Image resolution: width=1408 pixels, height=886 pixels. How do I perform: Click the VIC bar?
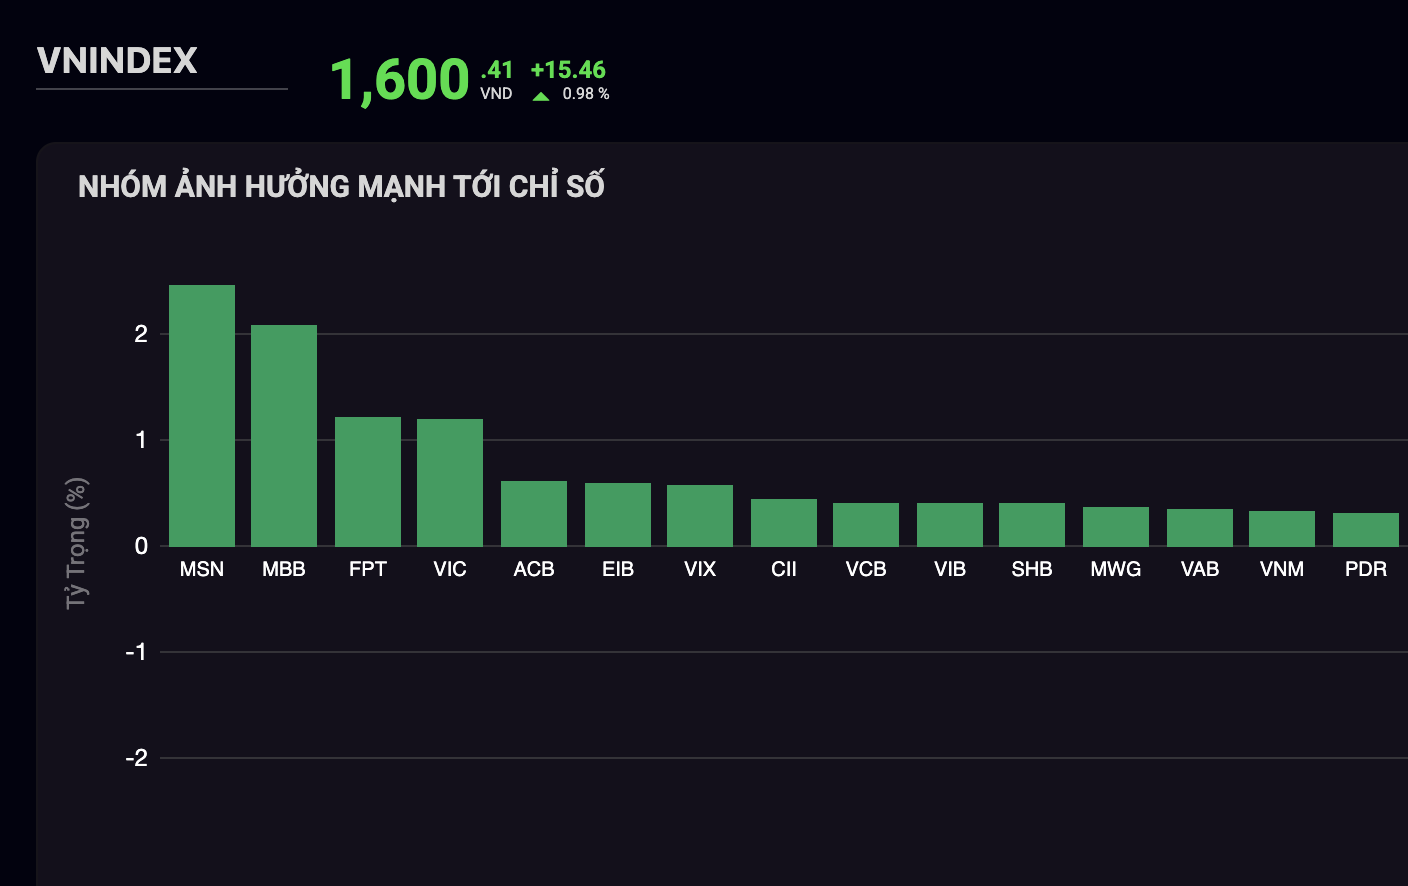(x=450, y=483)
